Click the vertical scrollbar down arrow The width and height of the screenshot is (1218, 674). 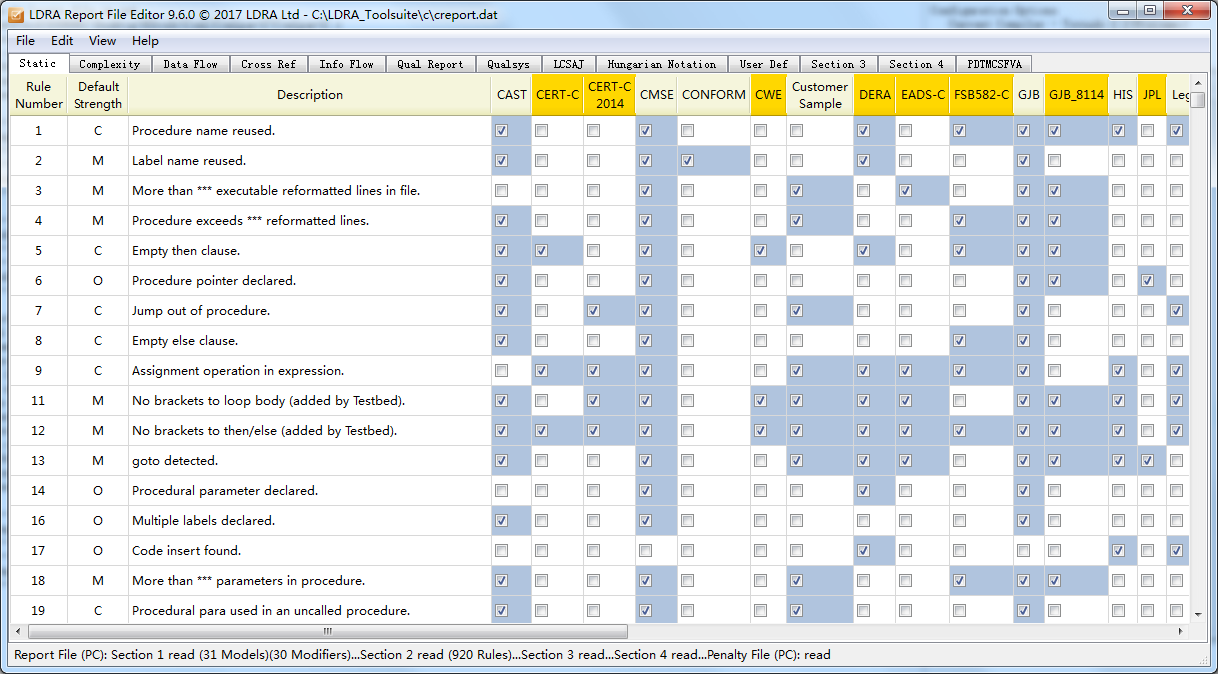click(1197, 613)
